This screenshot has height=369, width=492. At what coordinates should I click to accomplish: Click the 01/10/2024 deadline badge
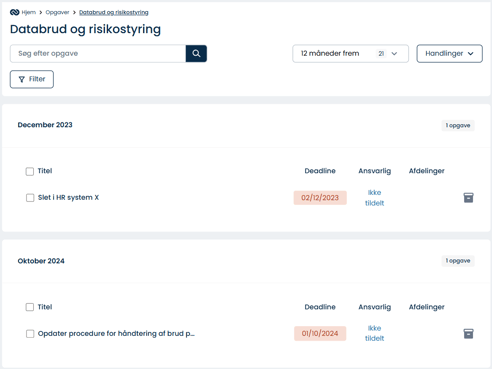click(x=320, y=333)
